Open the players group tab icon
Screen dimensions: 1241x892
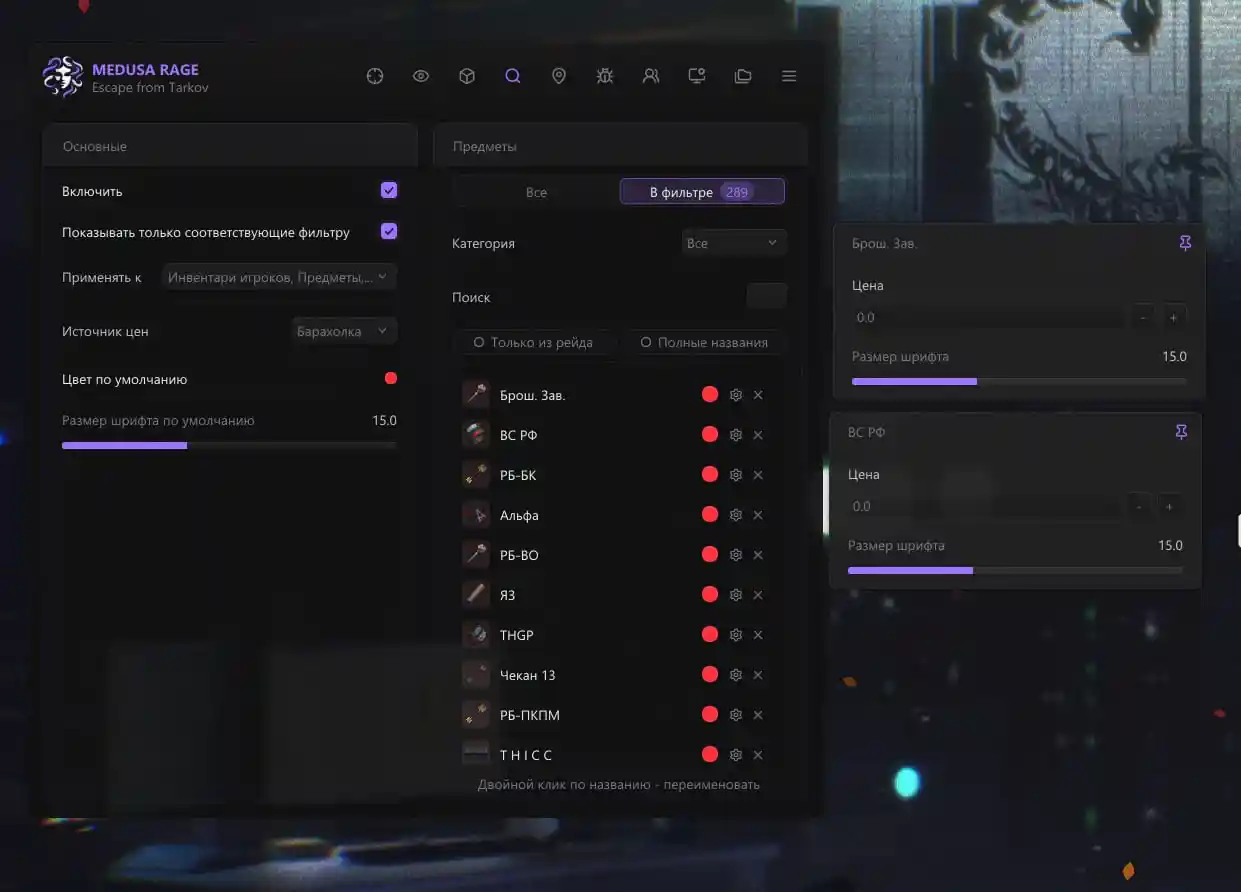(651, 76)
